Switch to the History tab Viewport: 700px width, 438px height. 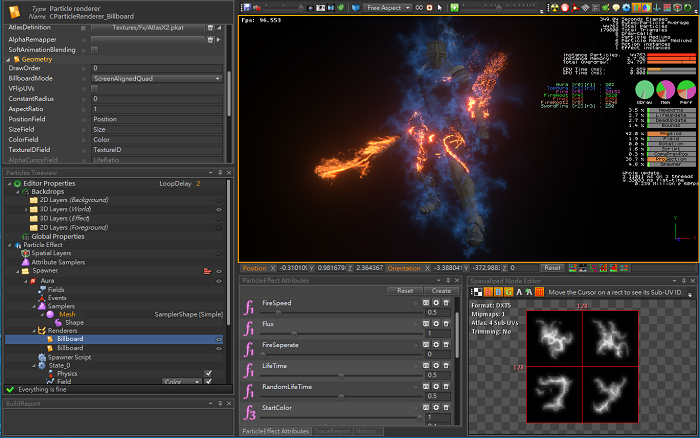point(366,431)
